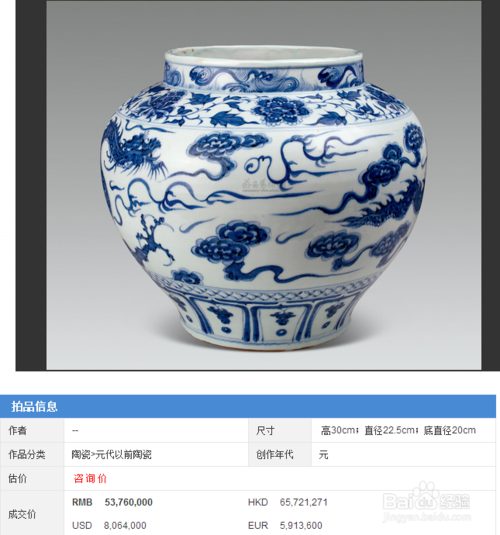The height and width of the screenshot is (535, 500).
Task: Click the RMB 53,760,000 price value
Action: [112, 502]
